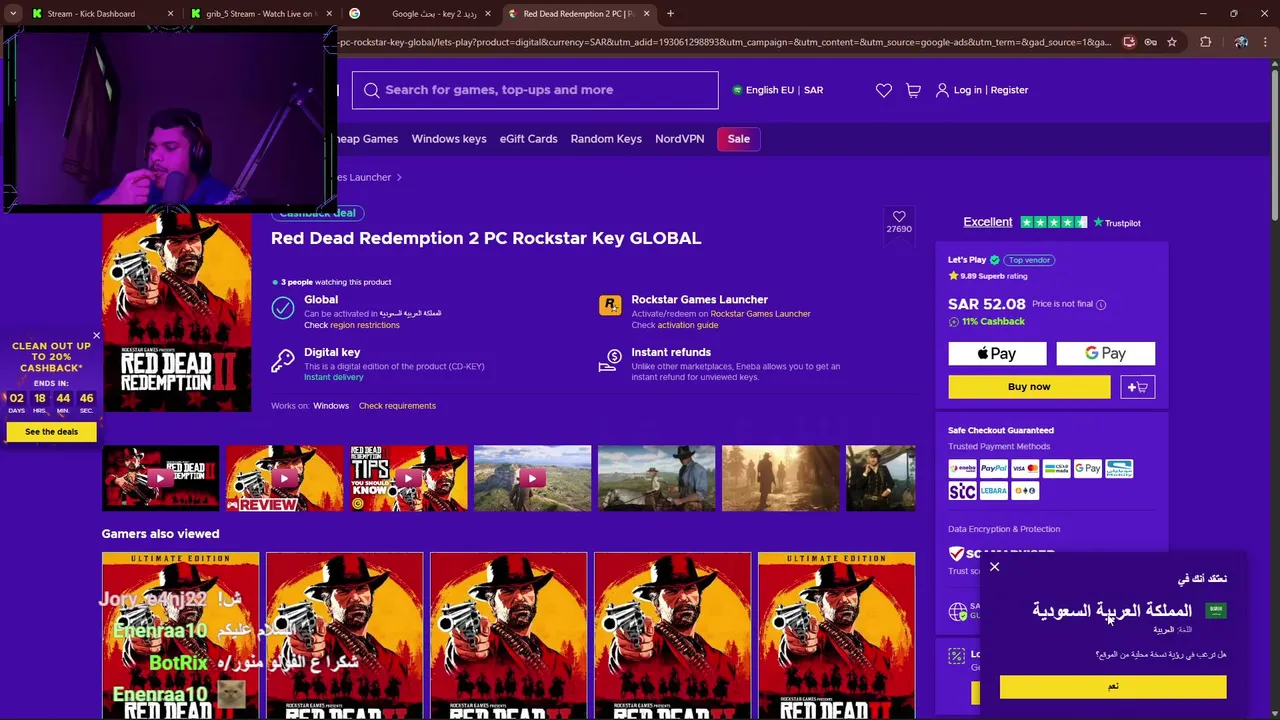Close the cashback countdown banner
Screen dimensions: 1280x720
point(96,336)
